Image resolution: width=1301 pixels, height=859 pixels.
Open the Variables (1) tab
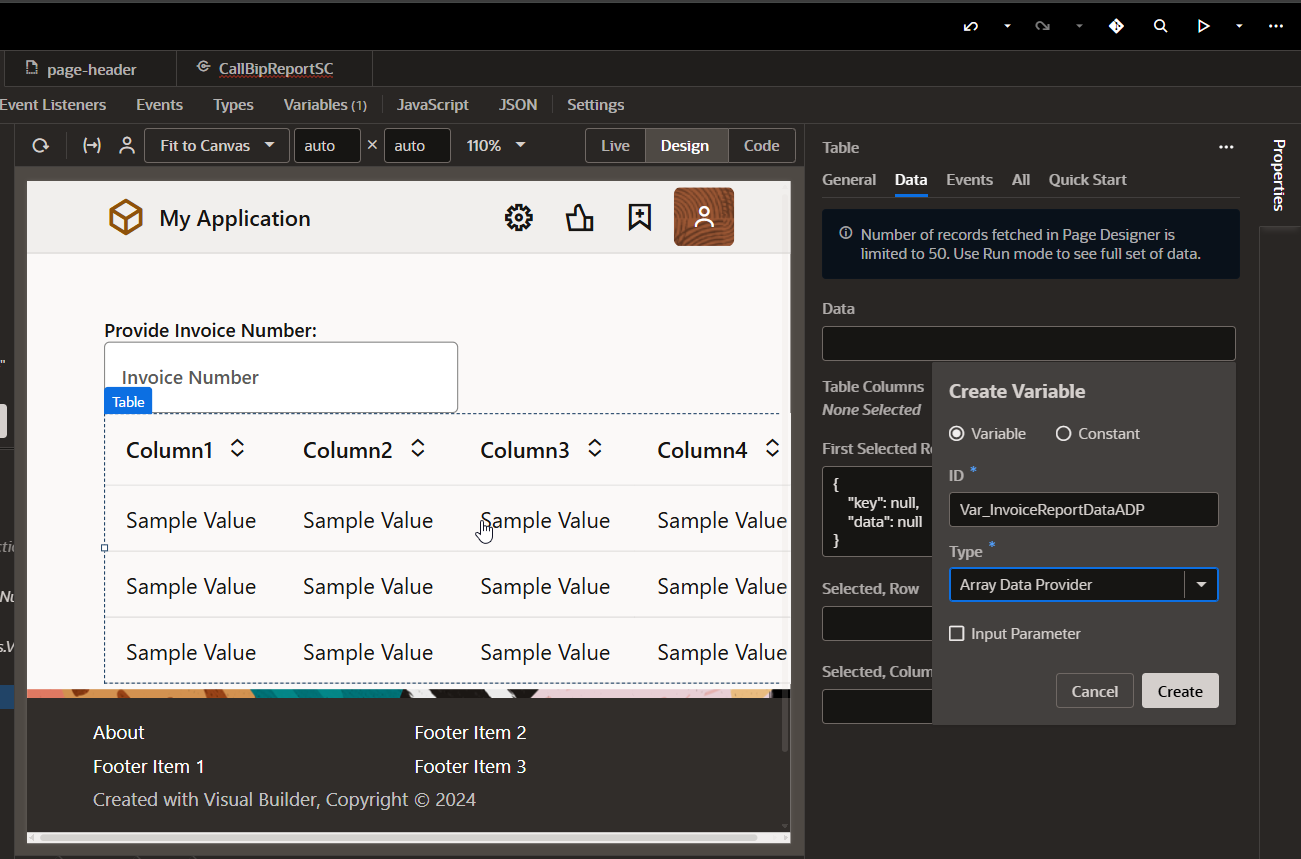click(x=325, y=104)
